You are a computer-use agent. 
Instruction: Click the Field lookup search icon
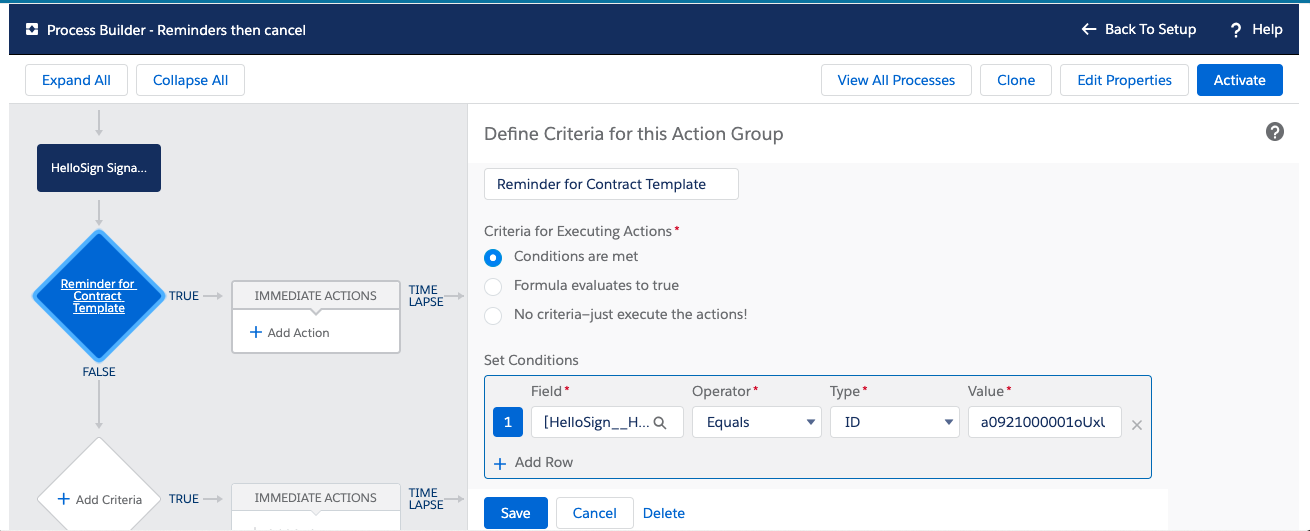point(660,423)
